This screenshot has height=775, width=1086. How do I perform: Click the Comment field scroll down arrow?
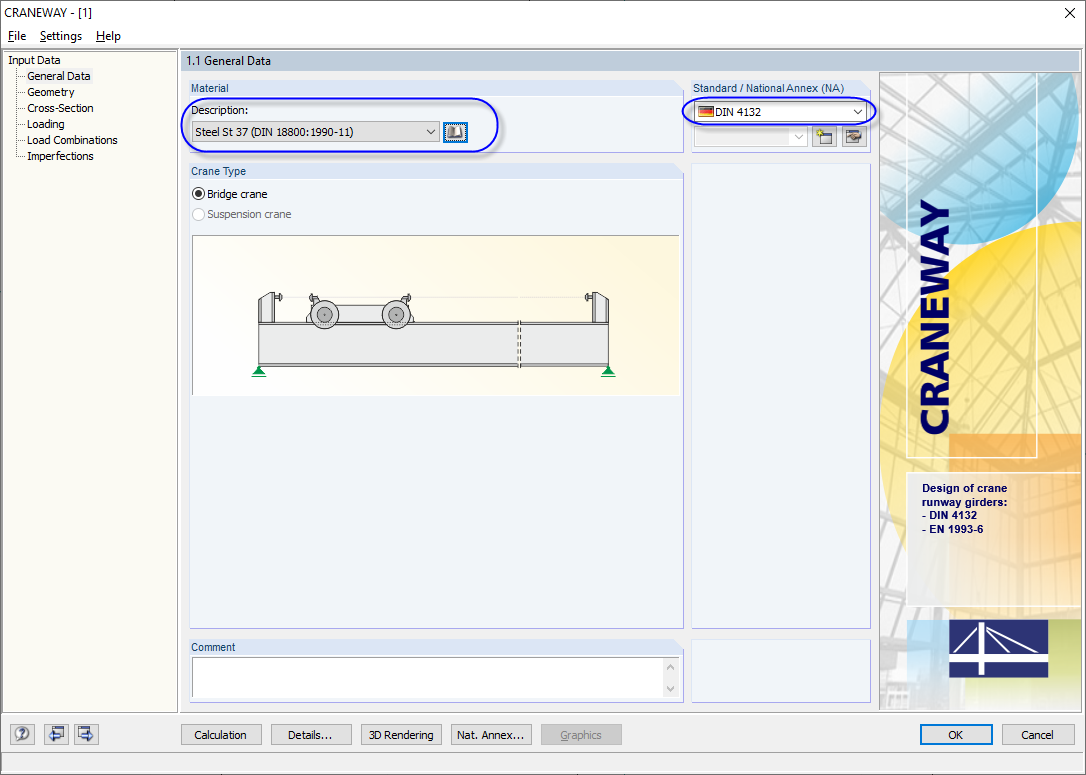coord(670,688)
